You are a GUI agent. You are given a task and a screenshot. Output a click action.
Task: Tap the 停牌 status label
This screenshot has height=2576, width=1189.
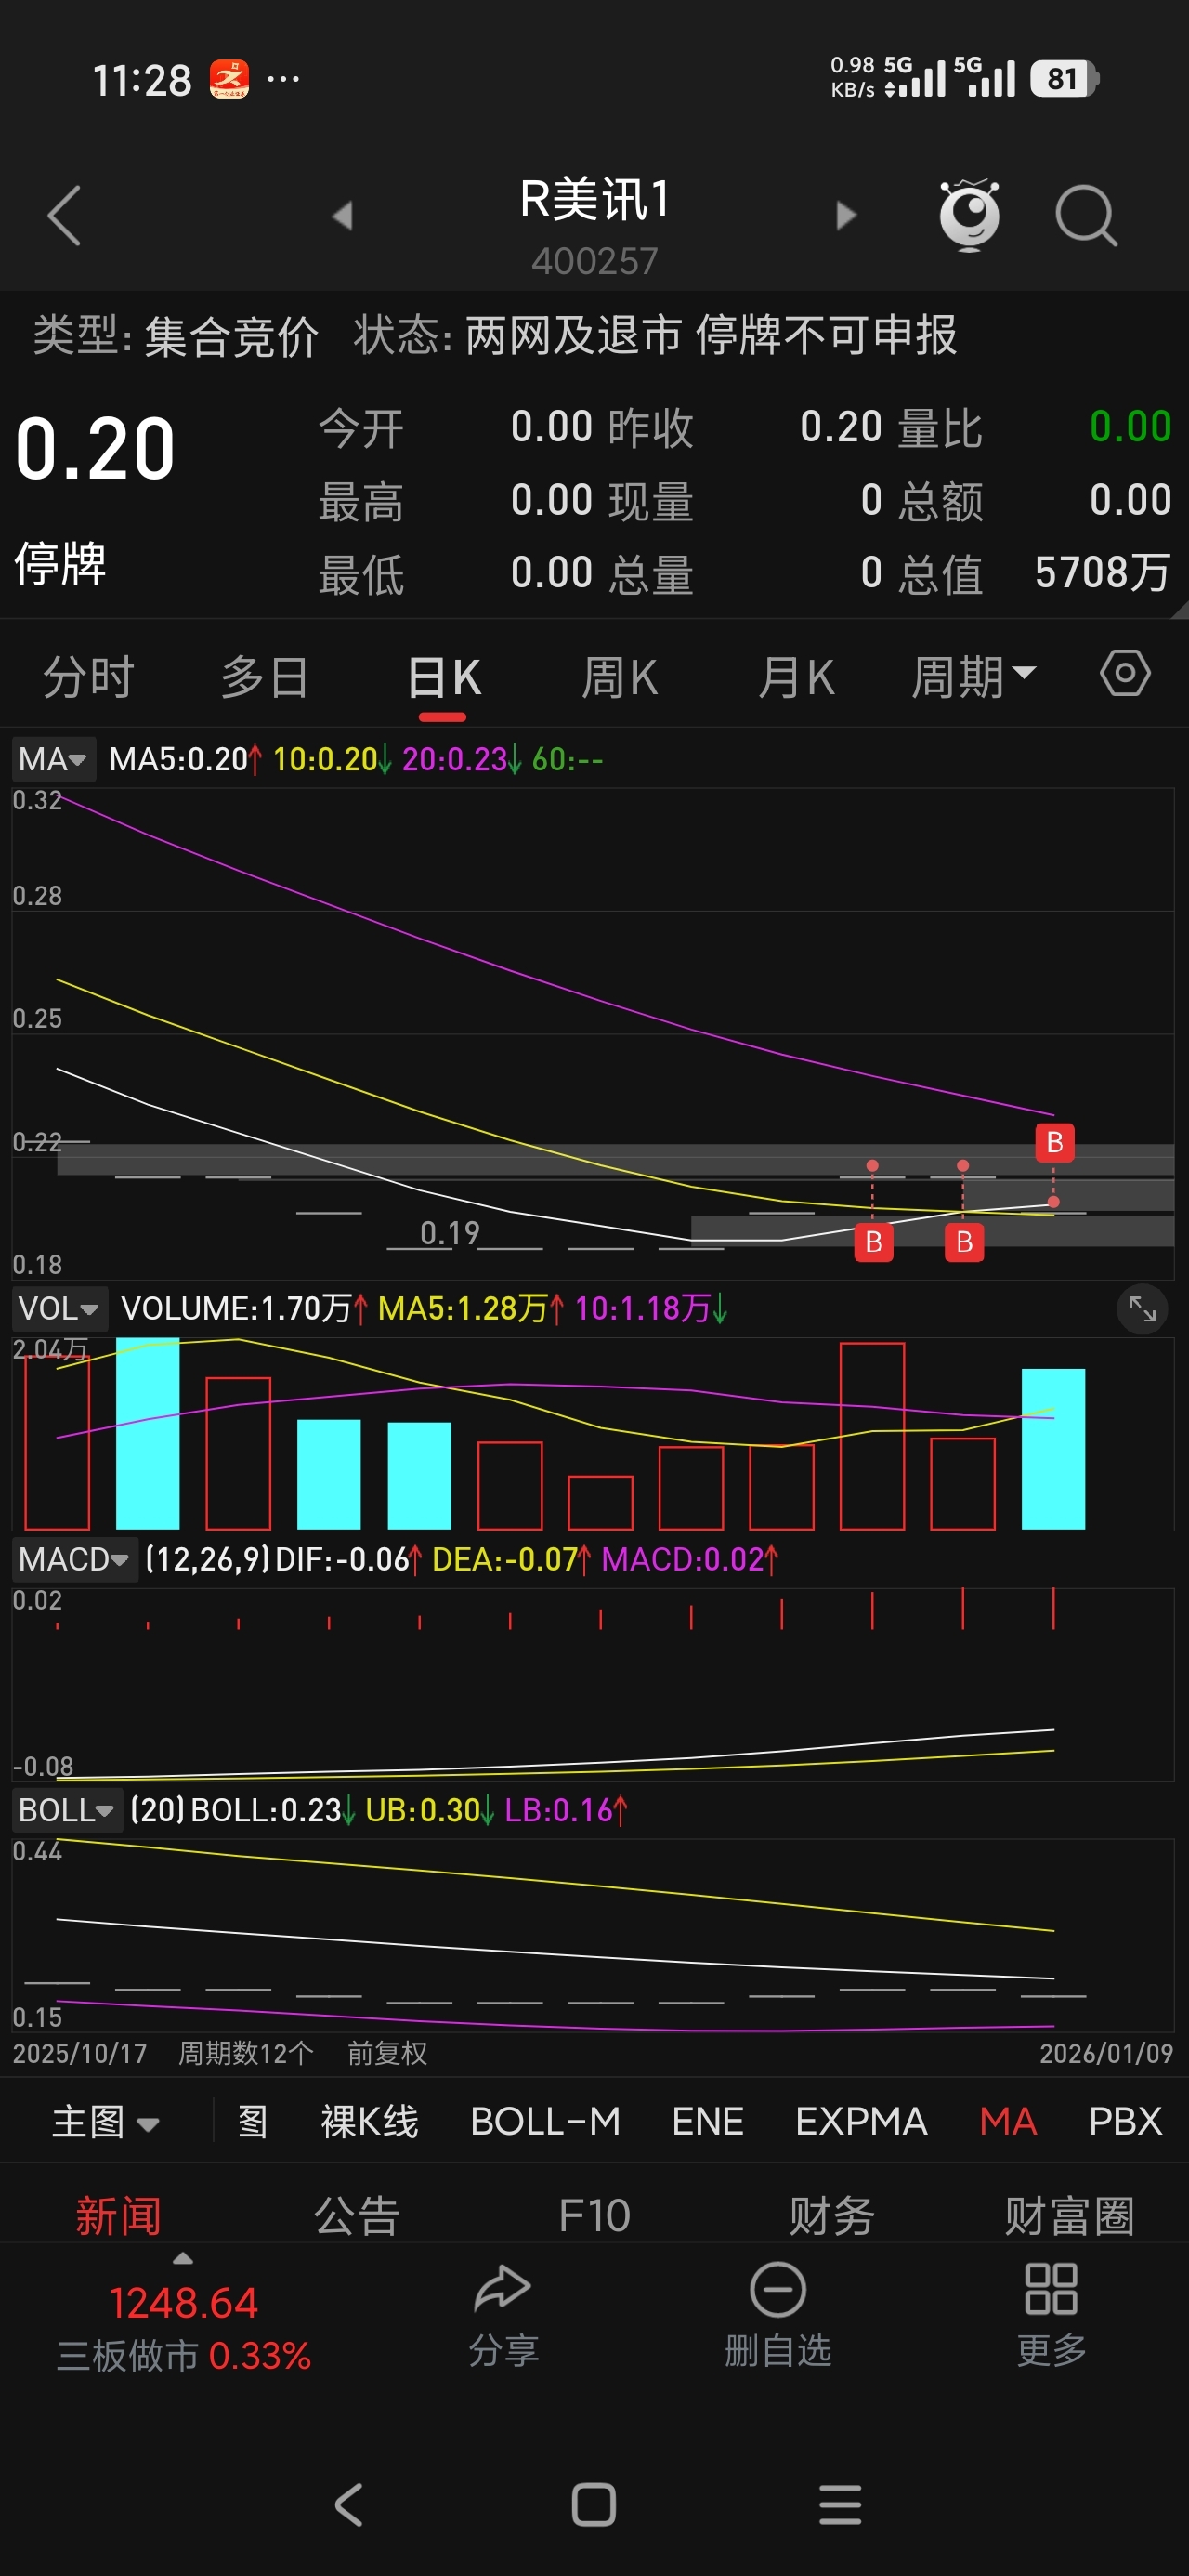(x=60, y=563)
